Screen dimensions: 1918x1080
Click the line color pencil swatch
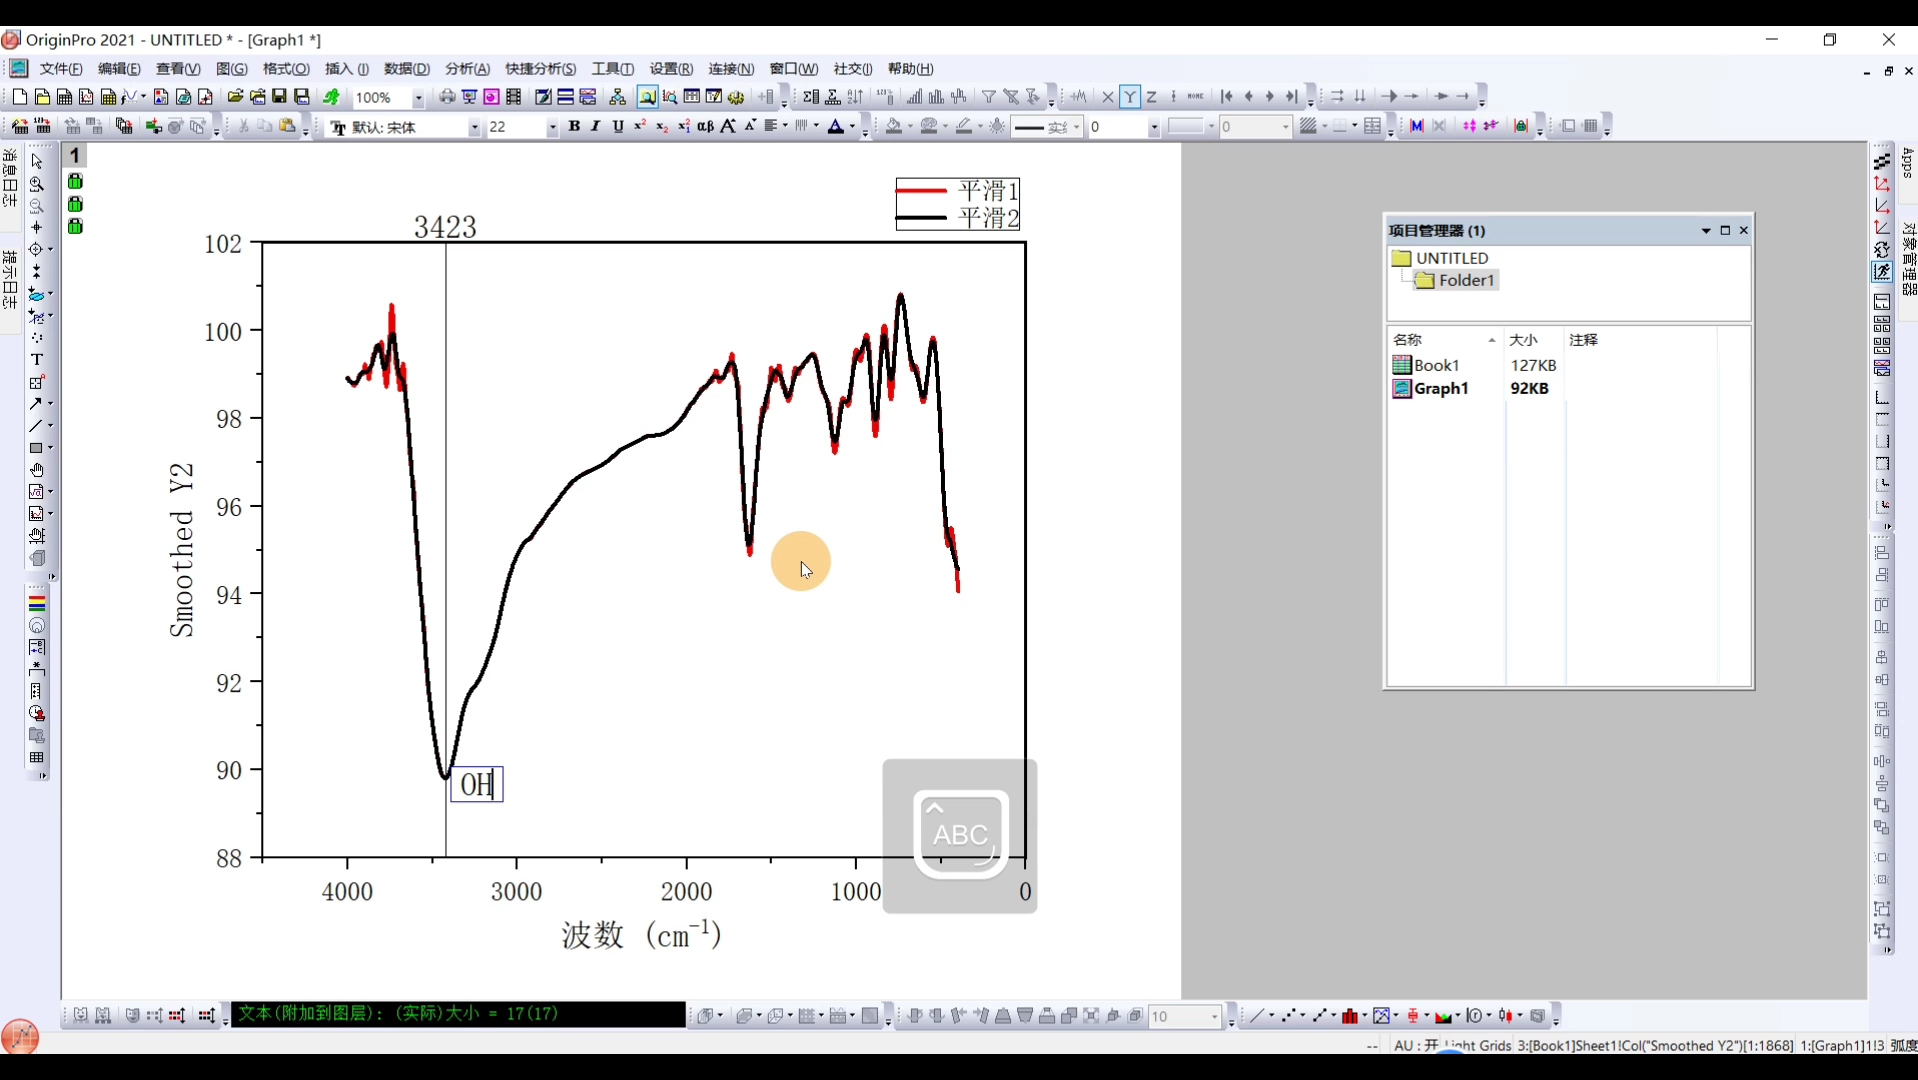pos(964,126)
